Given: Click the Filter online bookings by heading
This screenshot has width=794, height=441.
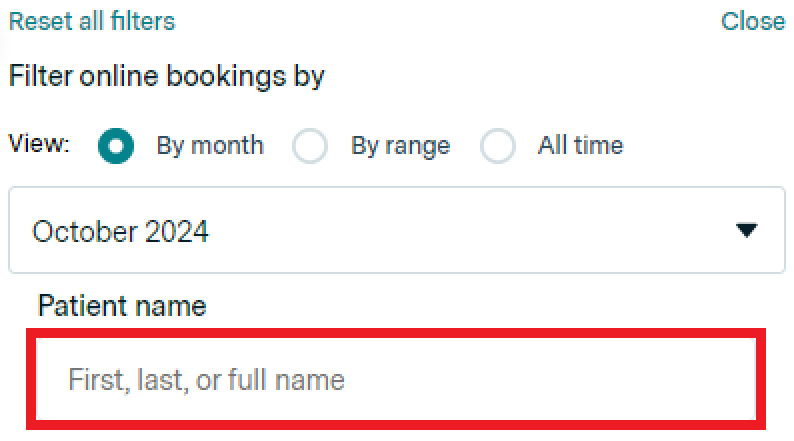Looking at the screenshot, I should pos(167,76).
